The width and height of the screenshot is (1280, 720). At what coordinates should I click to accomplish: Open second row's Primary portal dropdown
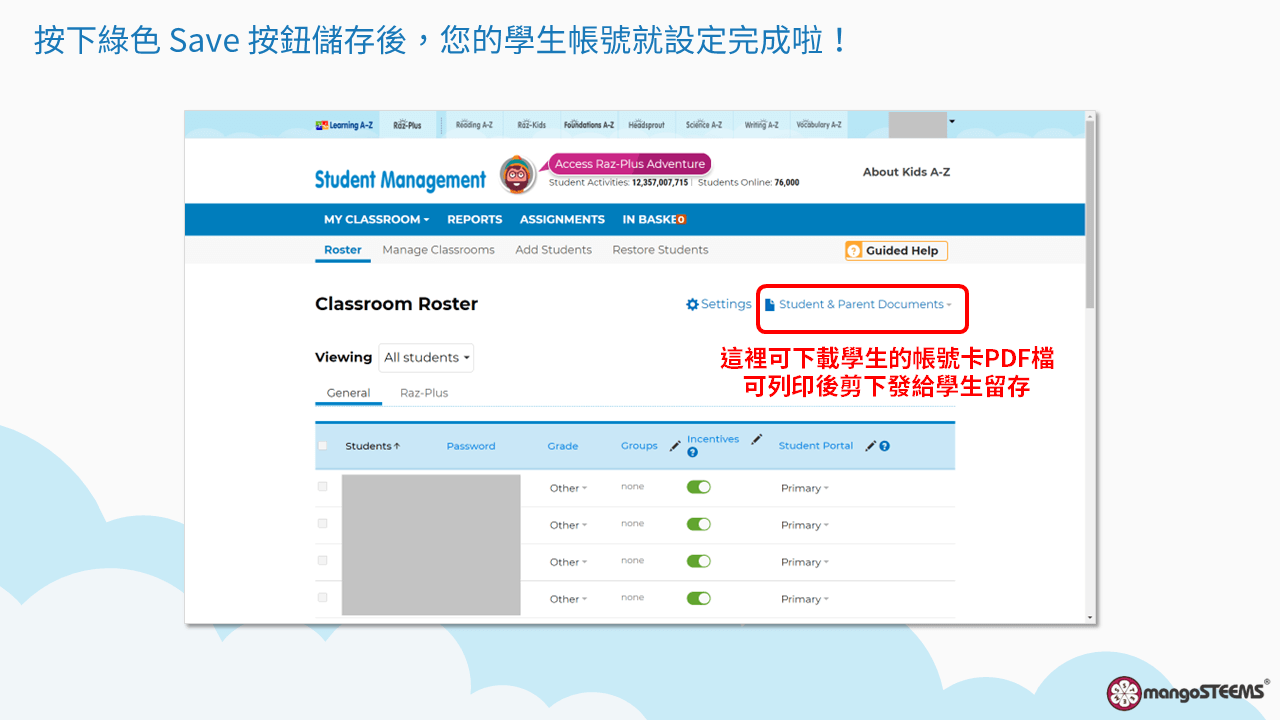point(805,525)
